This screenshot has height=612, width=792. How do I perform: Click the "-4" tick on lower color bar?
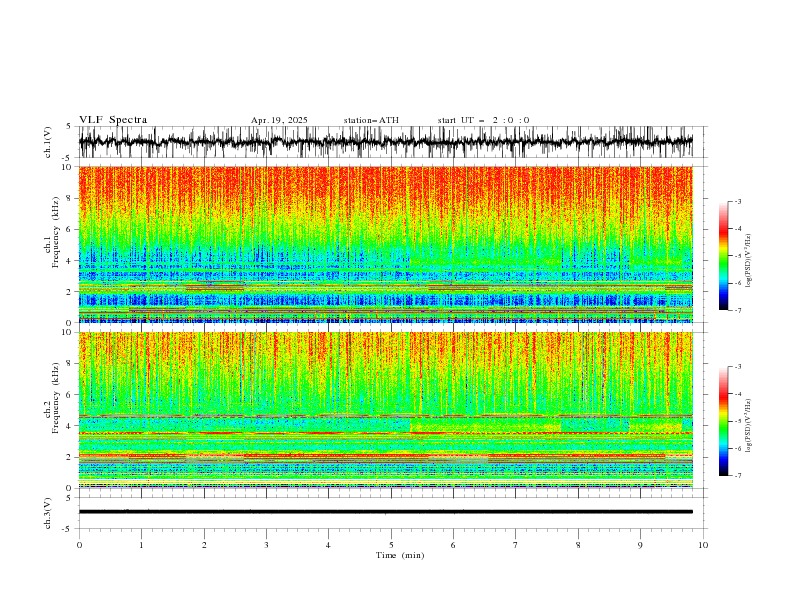click(x=738, y=394)
